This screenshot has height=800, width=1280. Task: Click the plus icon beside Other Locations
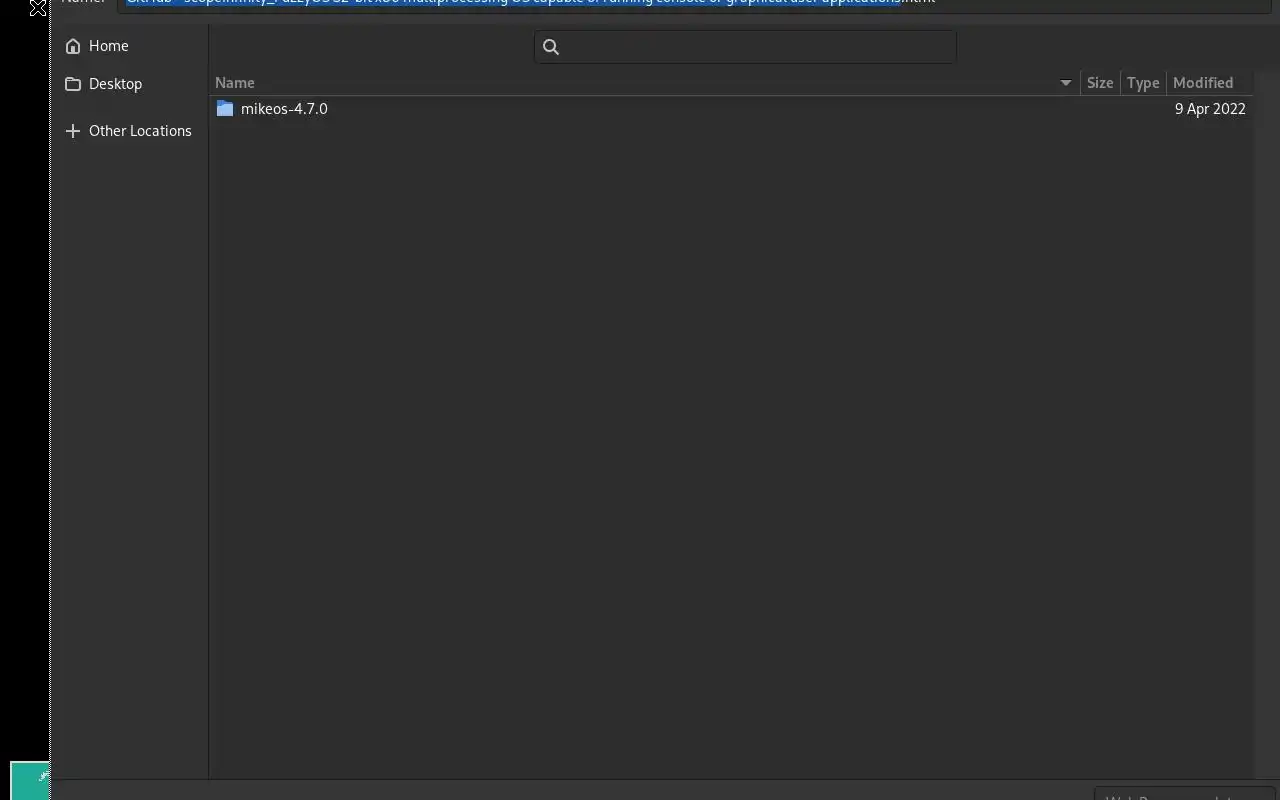pyautogui.click(x=72, y=131)
